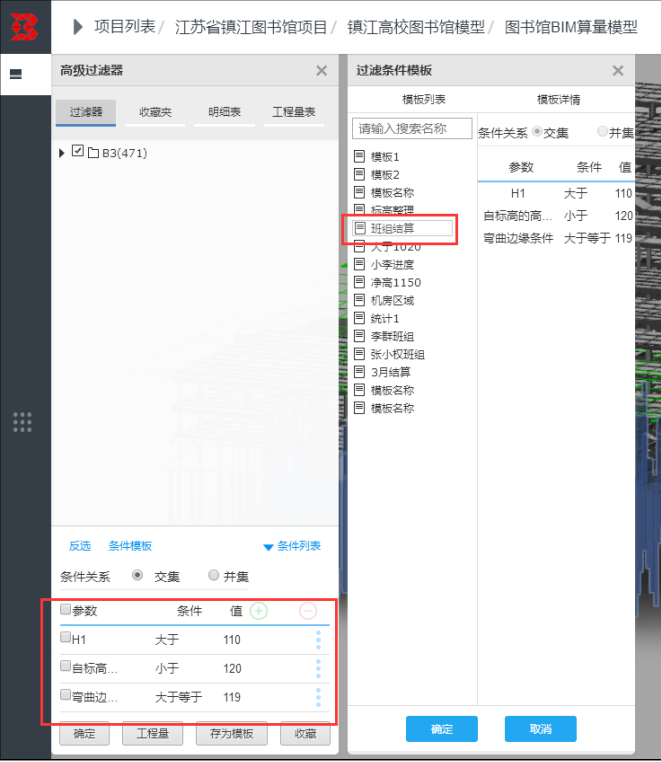This screenshot has width=661, height=762.
Task: Select the 模板1 template name
Action: tap(385, 157)
